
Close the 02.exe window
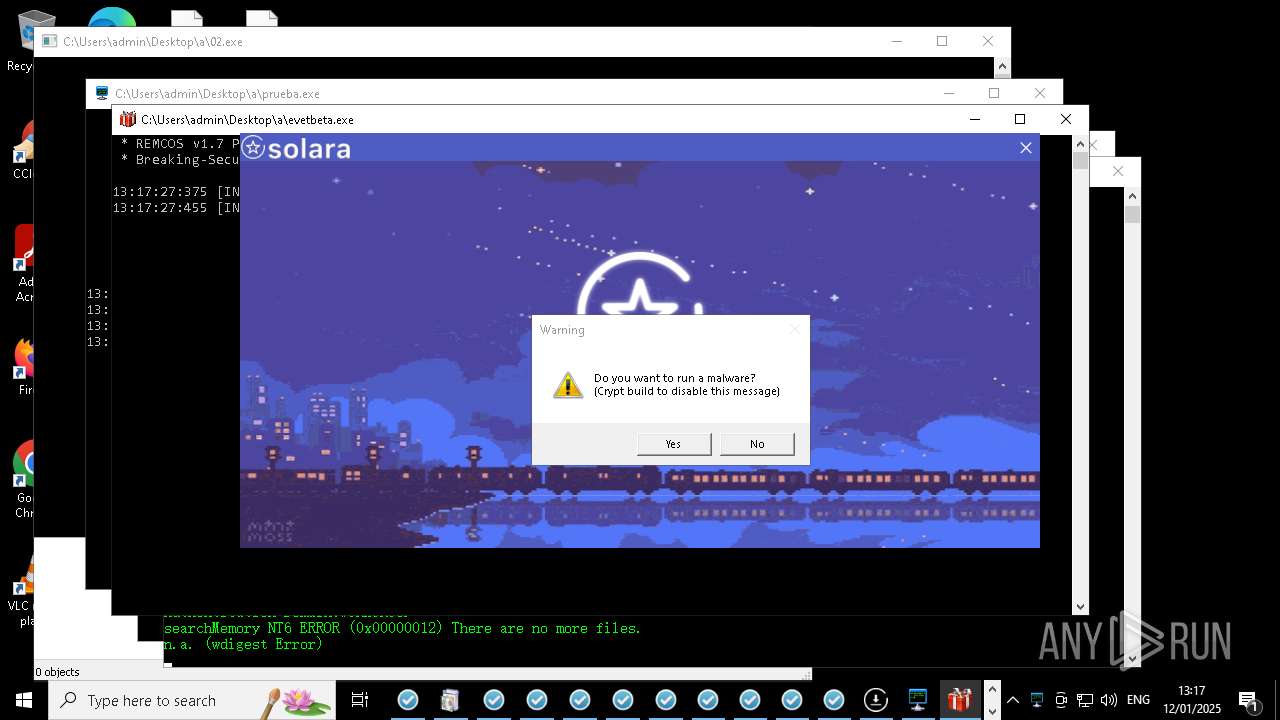point(988,41)
